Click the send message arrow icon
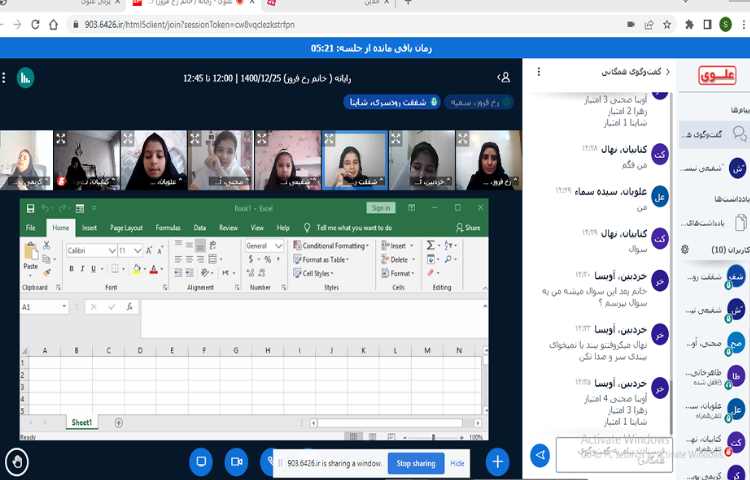 pos(540,455)
